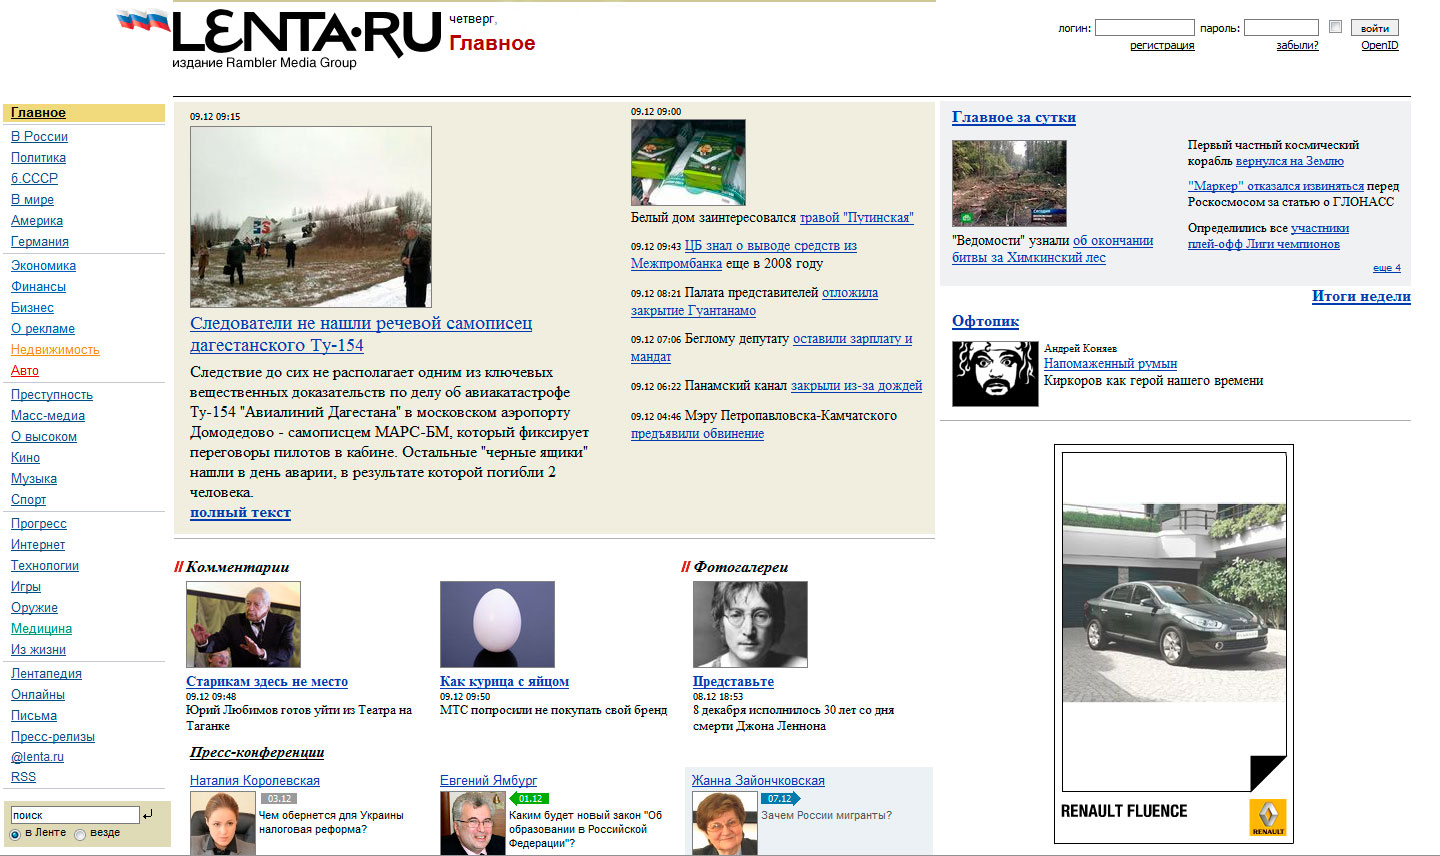Click the "войти" login button
The height and width of the screenshot is (856, 1440).
[1375, 28]
